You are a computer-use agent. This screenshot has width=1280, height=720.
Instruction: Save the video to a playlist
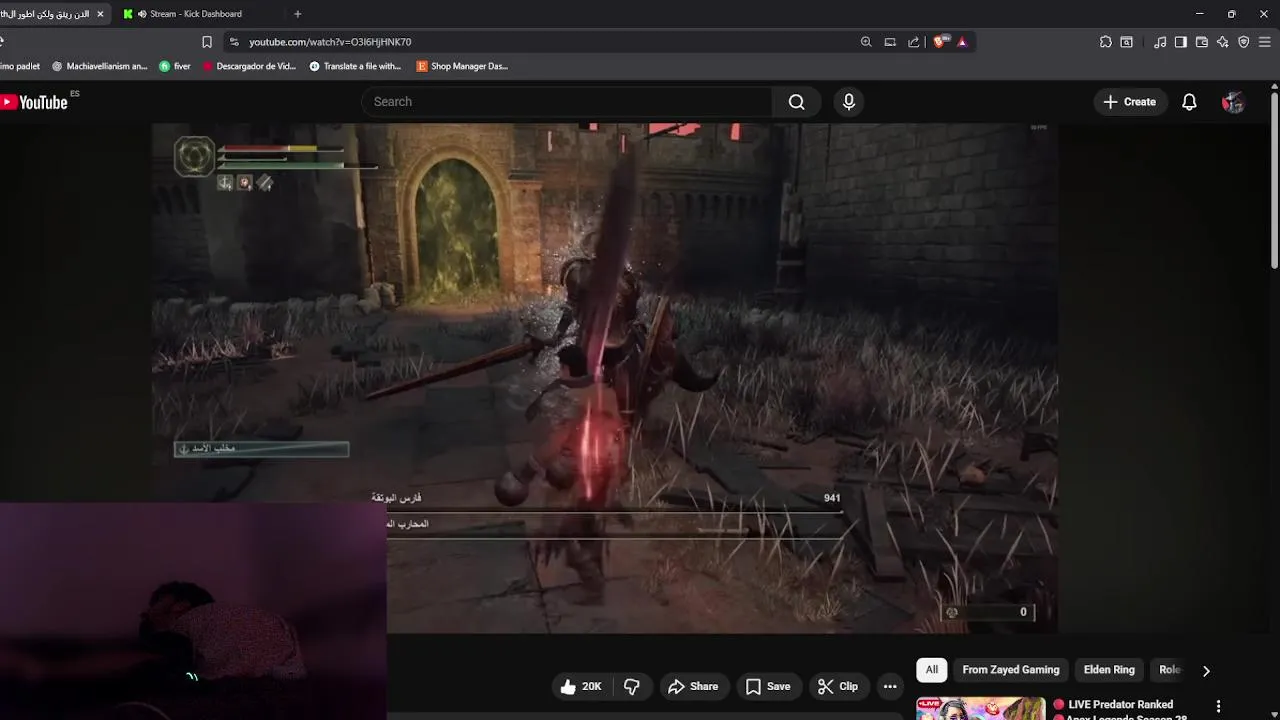pos(768,686)
